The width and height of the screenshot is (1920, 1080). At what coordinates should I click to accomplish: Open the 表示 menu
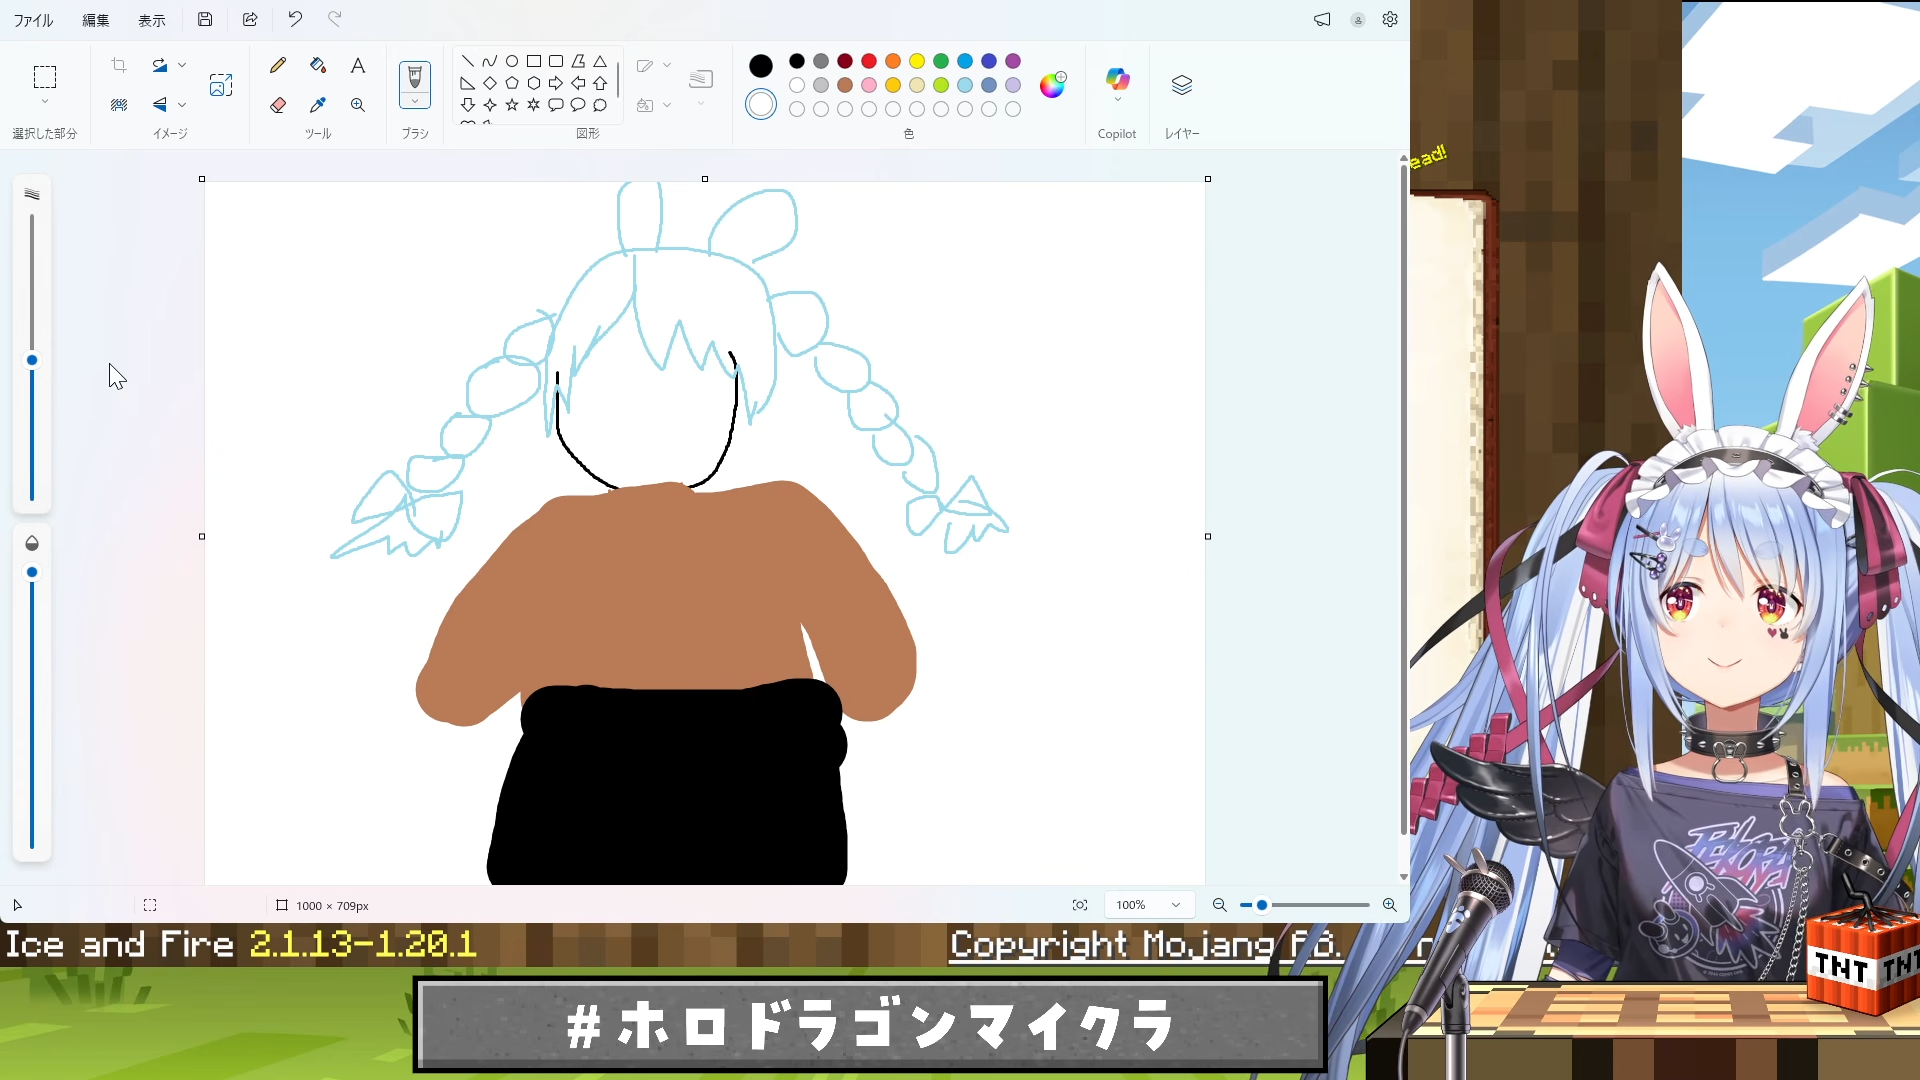click(x=152, y=20)
